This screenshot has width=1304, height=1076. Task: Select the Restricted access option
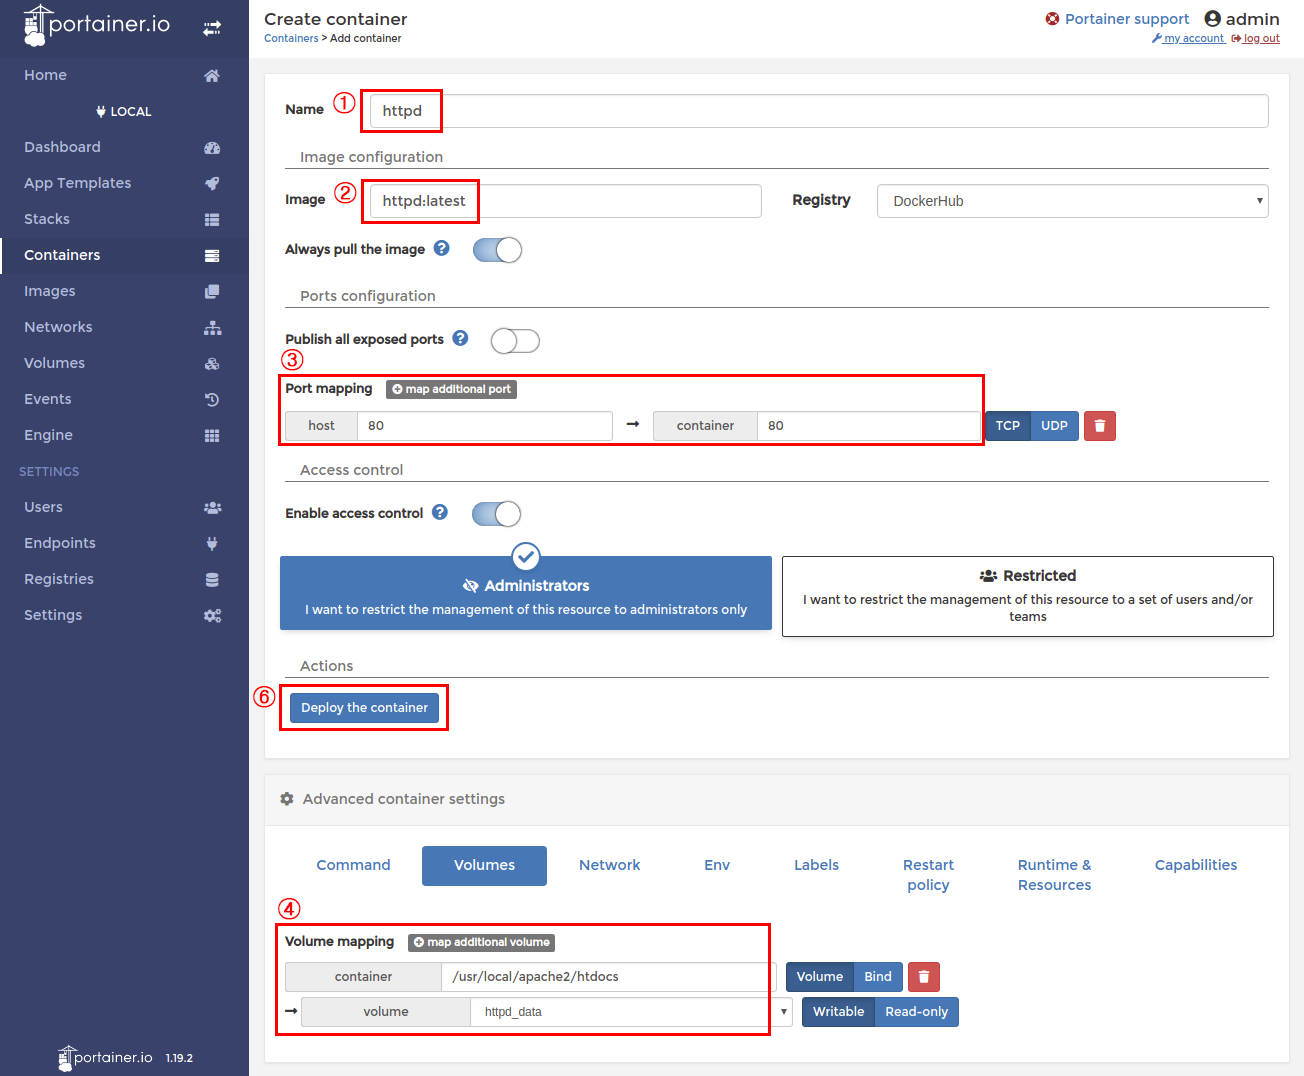(1027, 596)
